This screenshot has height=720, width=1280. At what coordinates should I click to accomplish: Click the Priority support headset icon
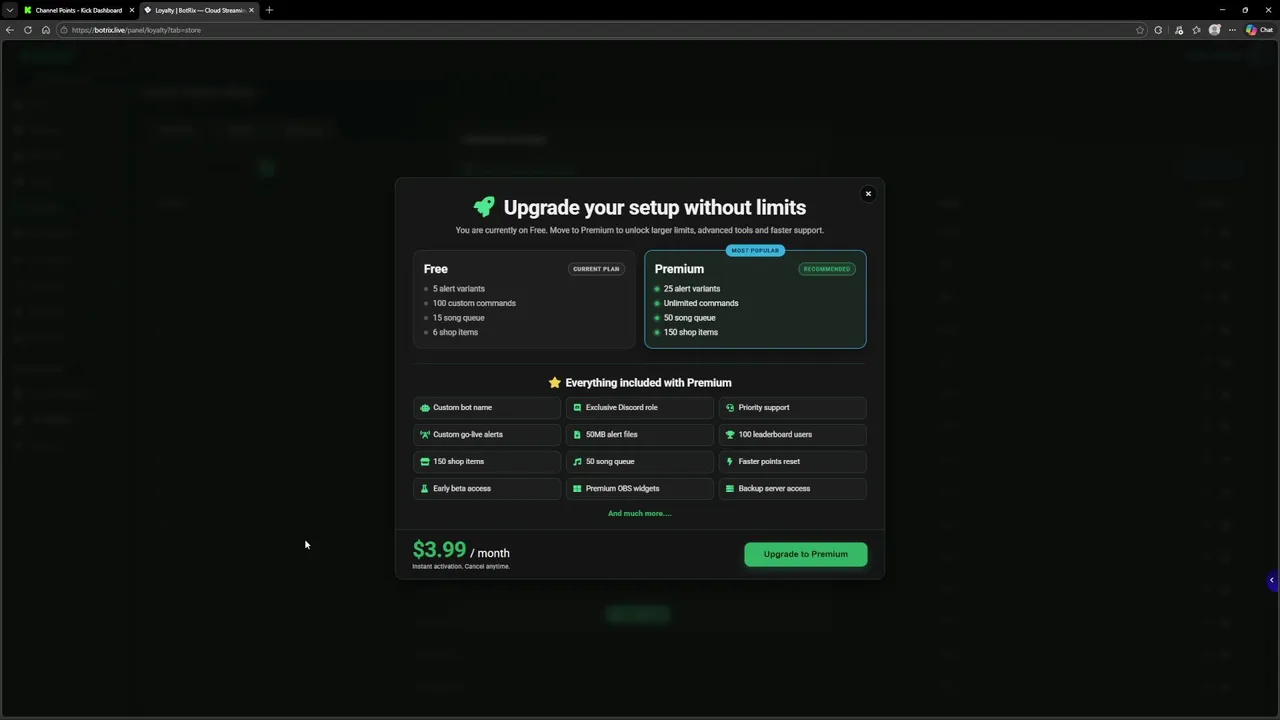point(730,408)
